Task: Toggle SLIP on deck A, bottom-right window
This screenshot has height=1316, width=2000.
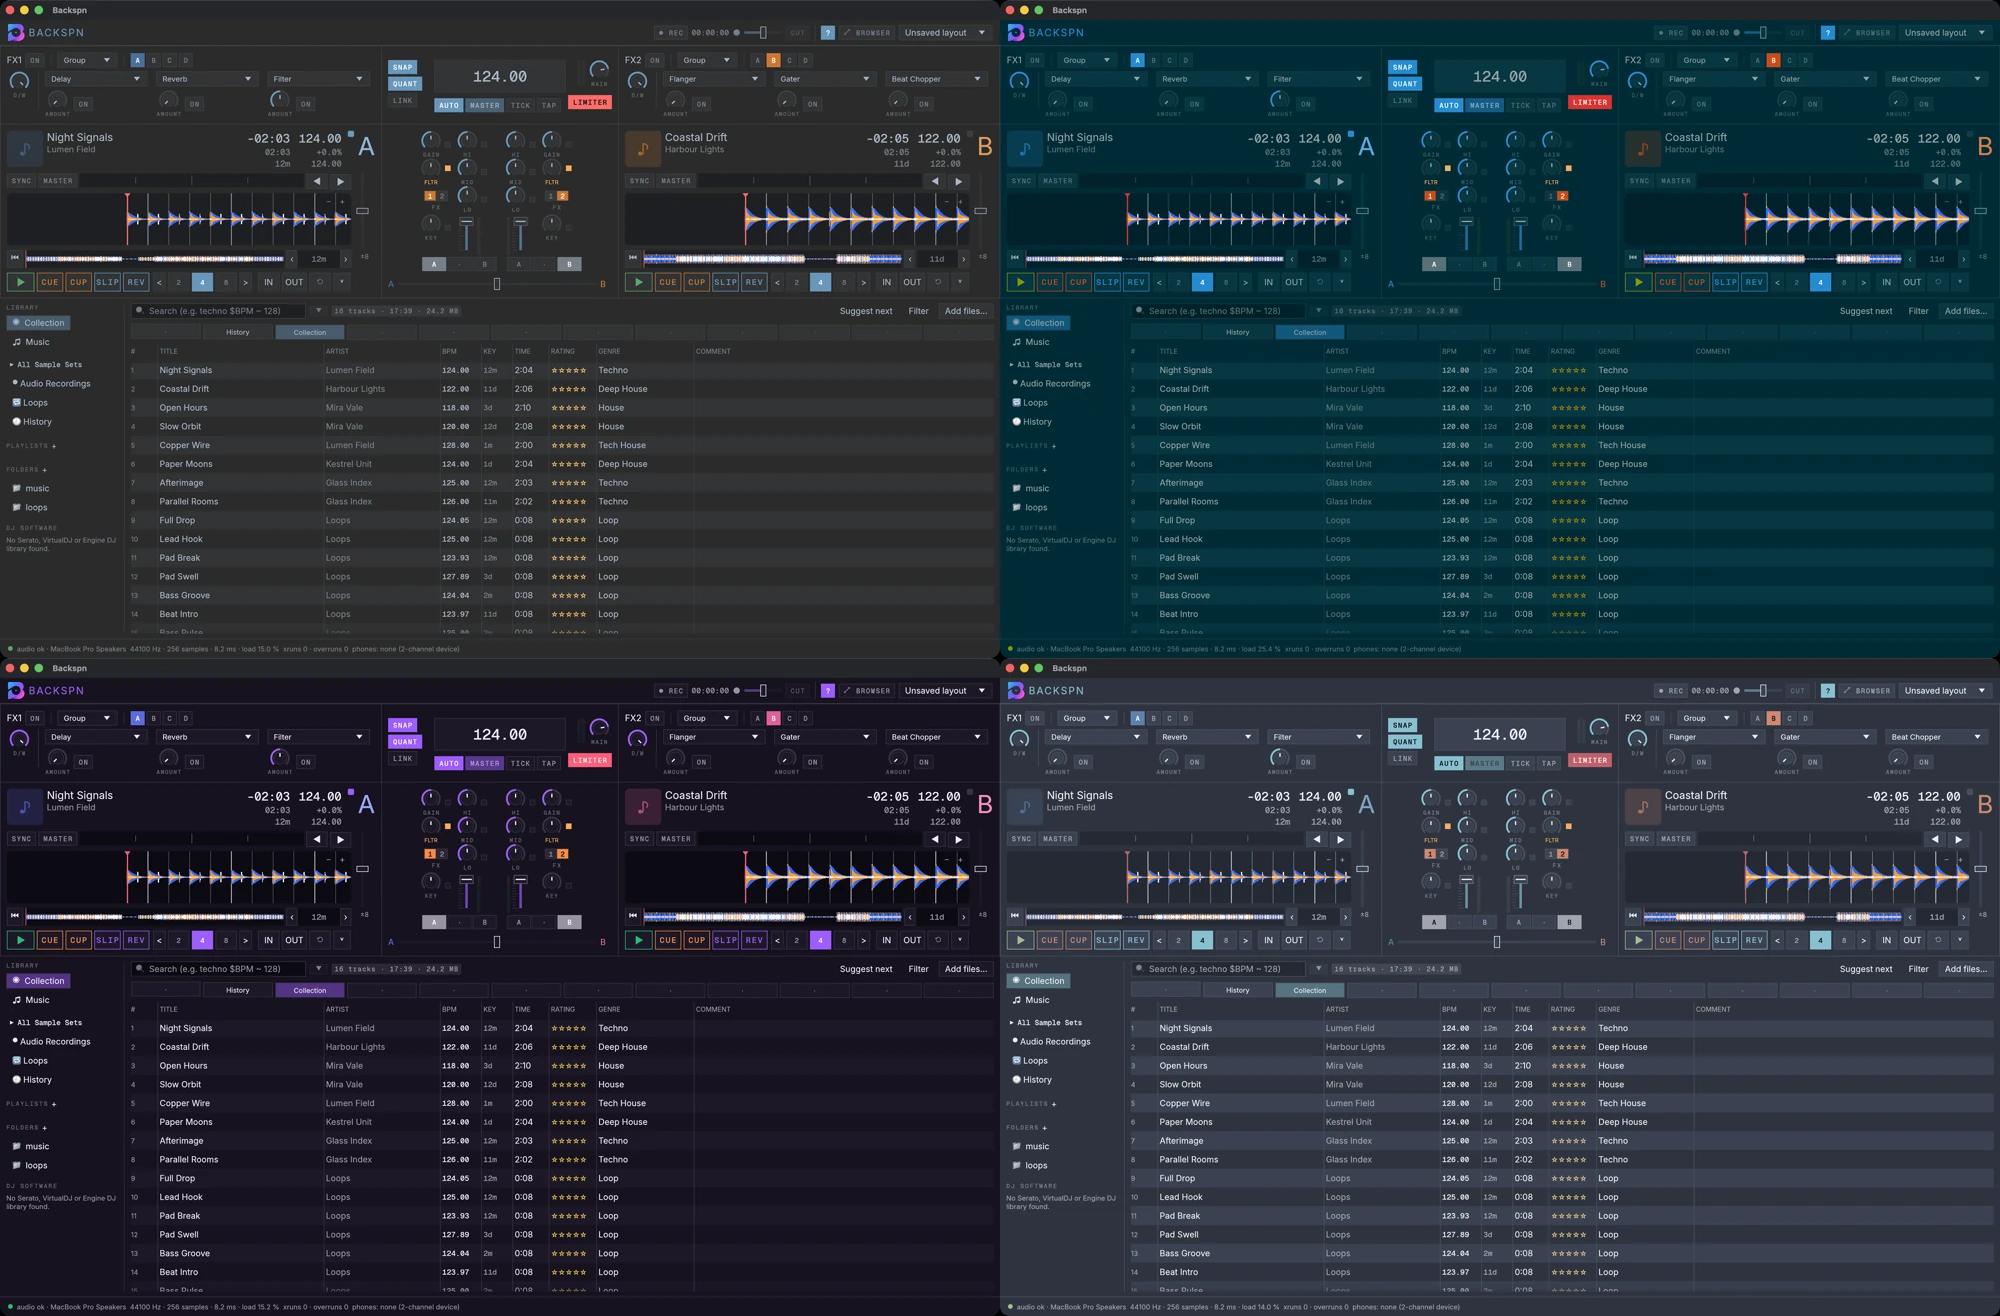Action: click(x=1107, y=940)
